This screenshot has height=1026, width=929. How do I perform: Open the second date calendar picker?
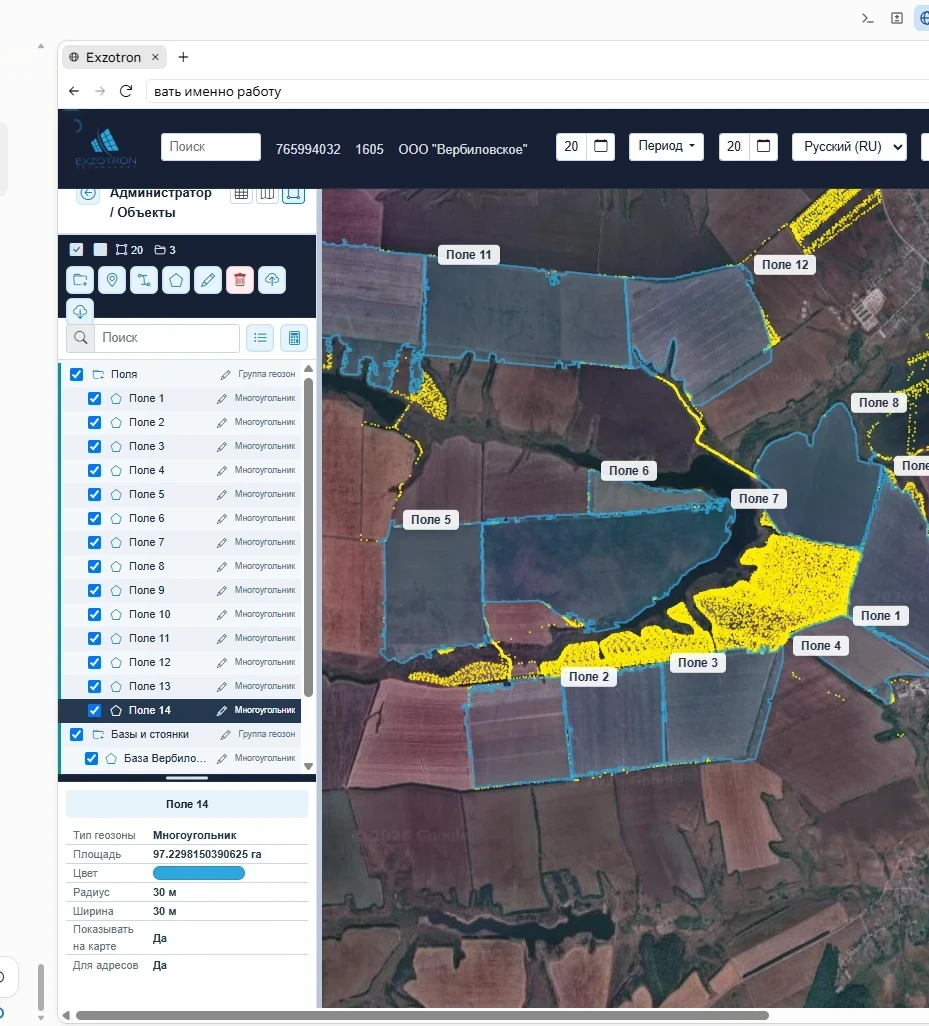pos(763,146)
